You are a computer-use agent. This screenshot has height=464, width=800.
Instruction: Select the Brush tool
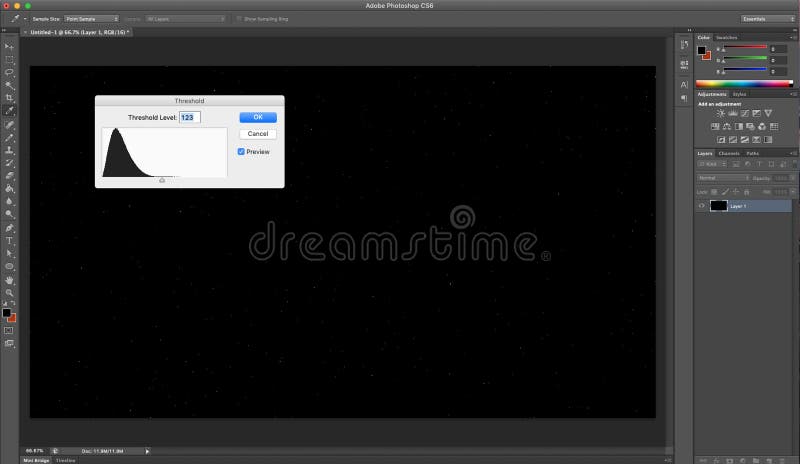pyautogui.click(x=9, y=138)
